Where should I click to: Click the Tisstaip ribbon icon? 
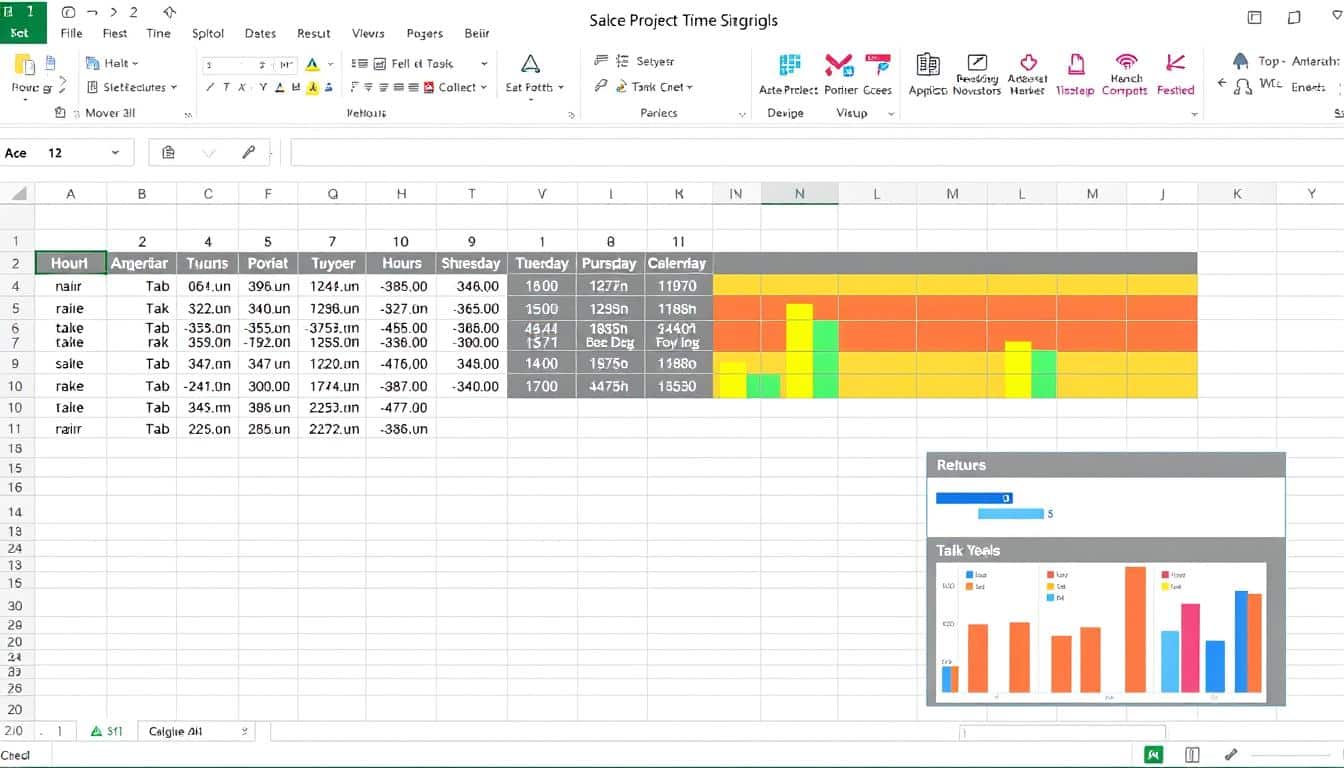[x=1076, y=65]
